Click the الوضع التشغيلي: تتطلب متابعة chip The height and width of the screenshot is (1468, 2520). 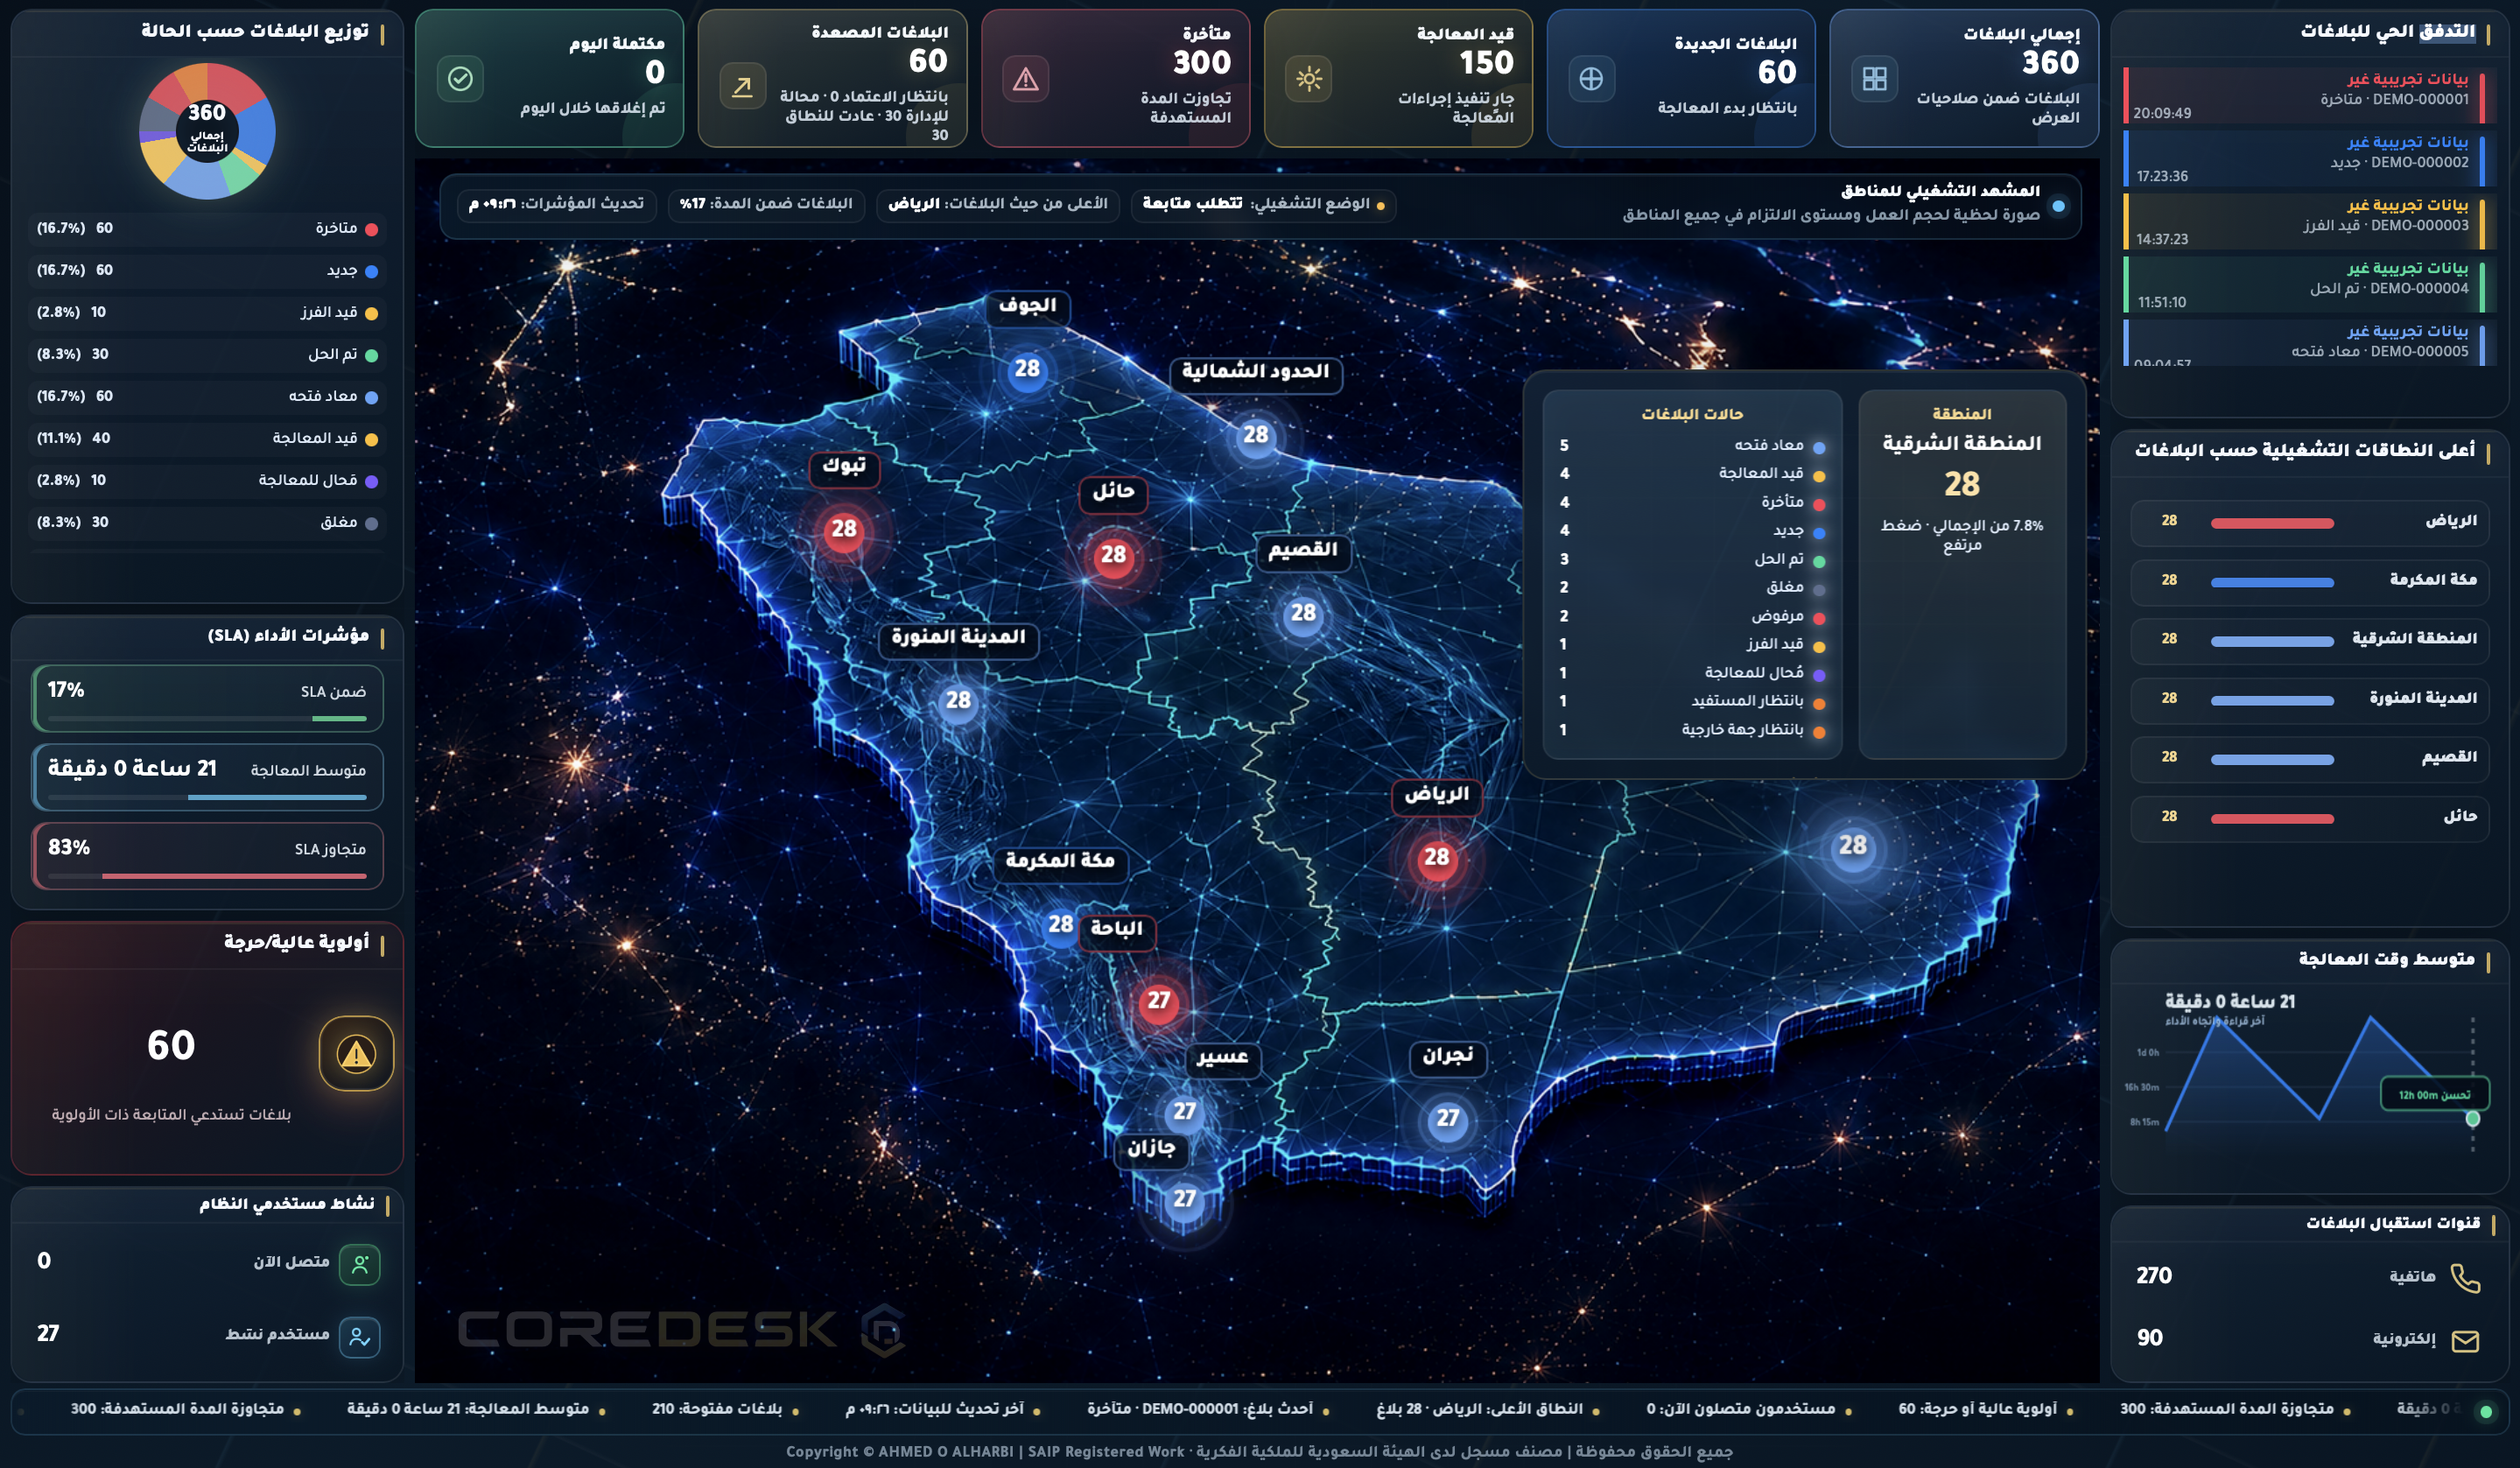coord(1263,204)
